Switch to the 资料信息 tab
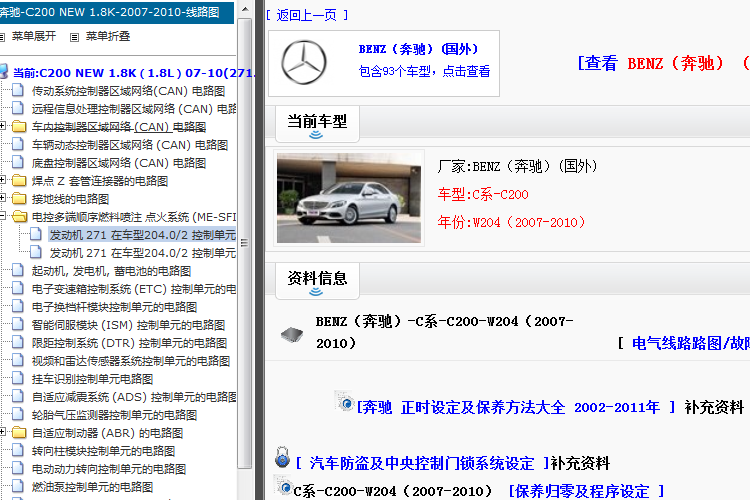Viewport: 750px width, 500px height. (x=317, y=280)
